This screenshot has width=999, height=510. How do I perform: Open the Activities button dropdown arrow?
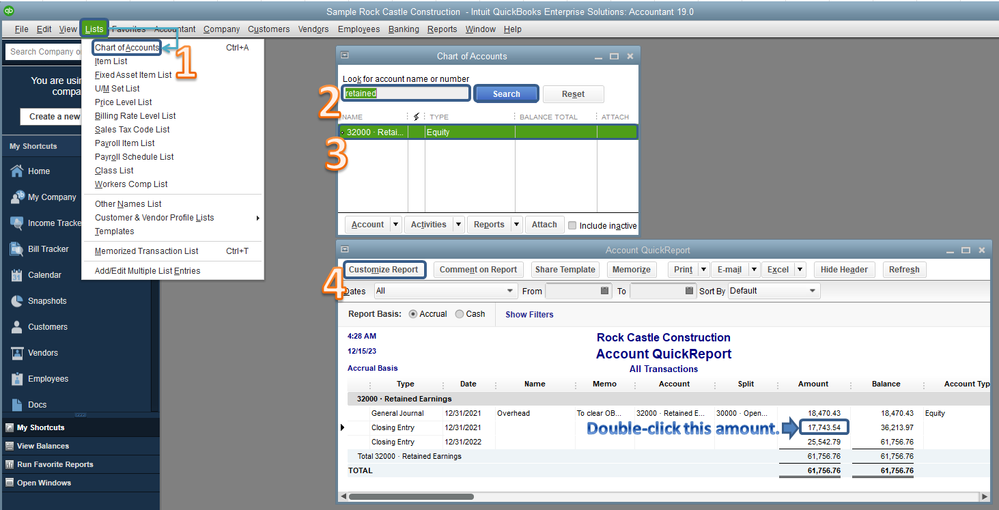click(x=458, y=224)
